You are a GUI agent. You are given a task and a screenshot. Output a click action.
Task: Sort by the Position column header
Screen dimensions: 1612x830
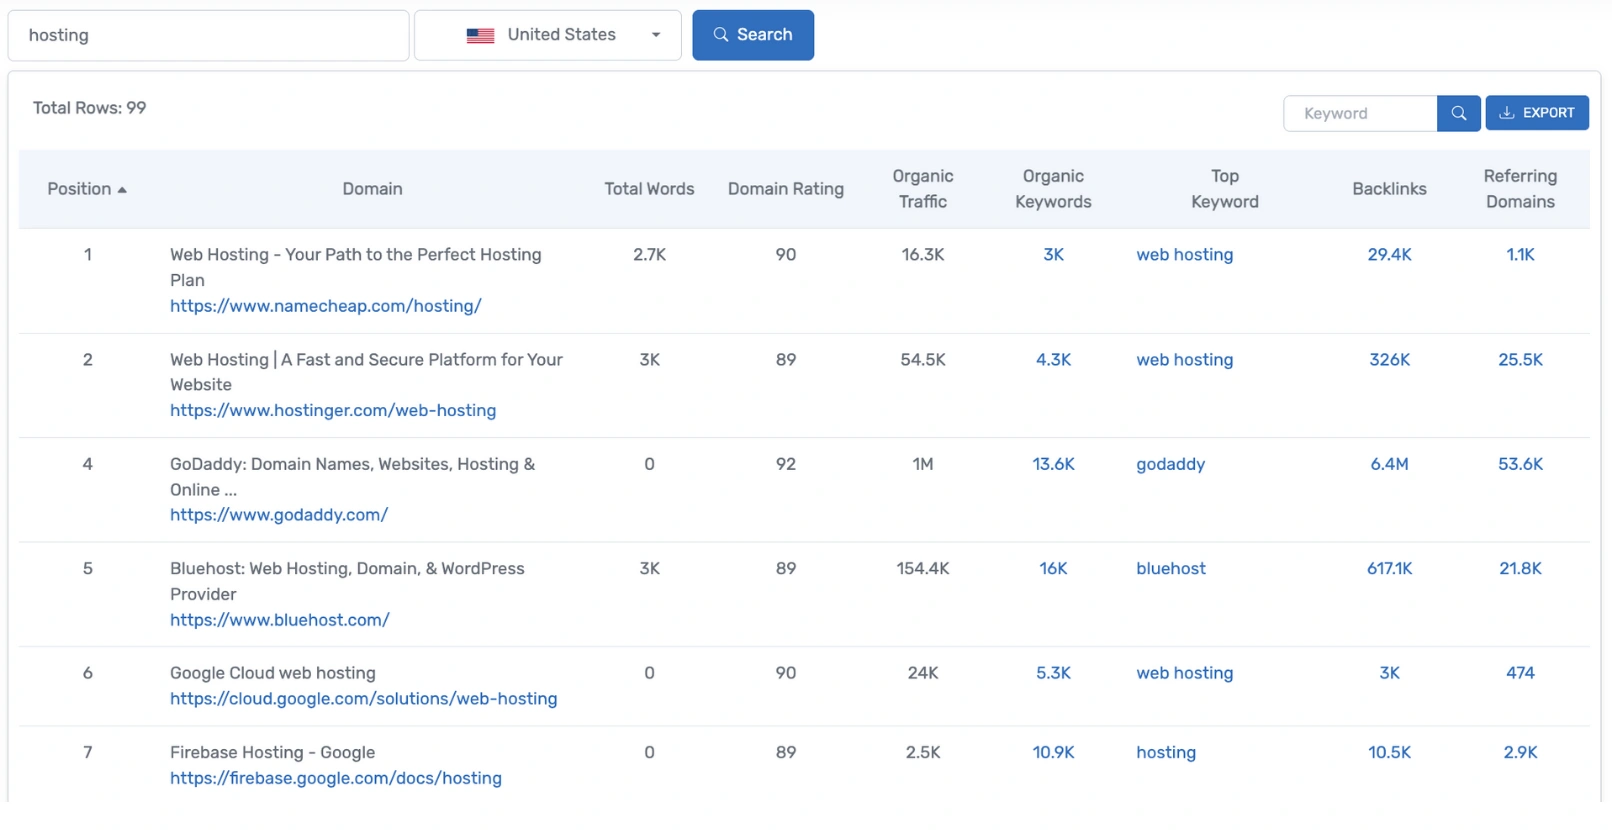click(x=87, y=189)
